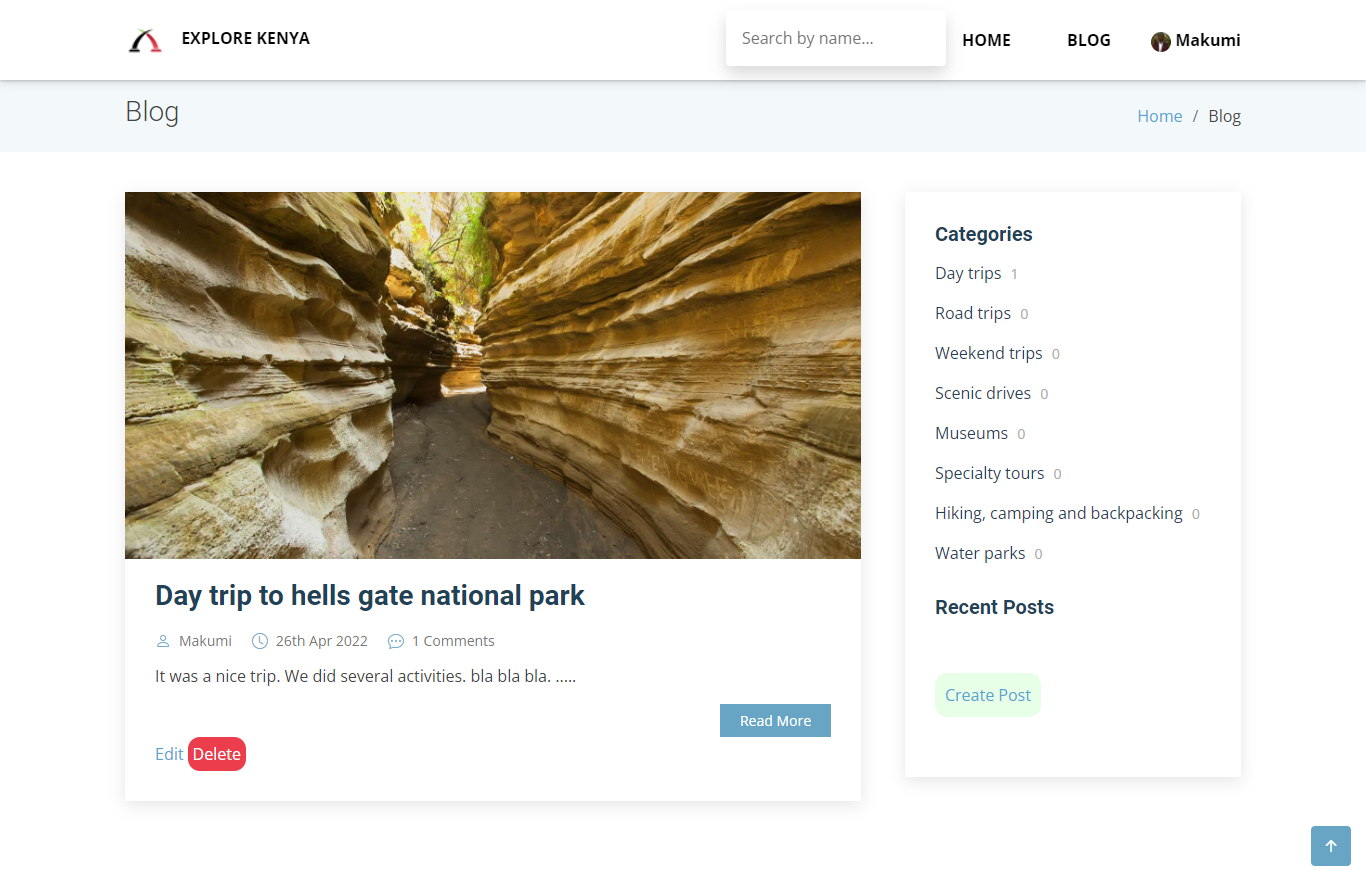Open the HOME menu item

(x=986, y=40)
